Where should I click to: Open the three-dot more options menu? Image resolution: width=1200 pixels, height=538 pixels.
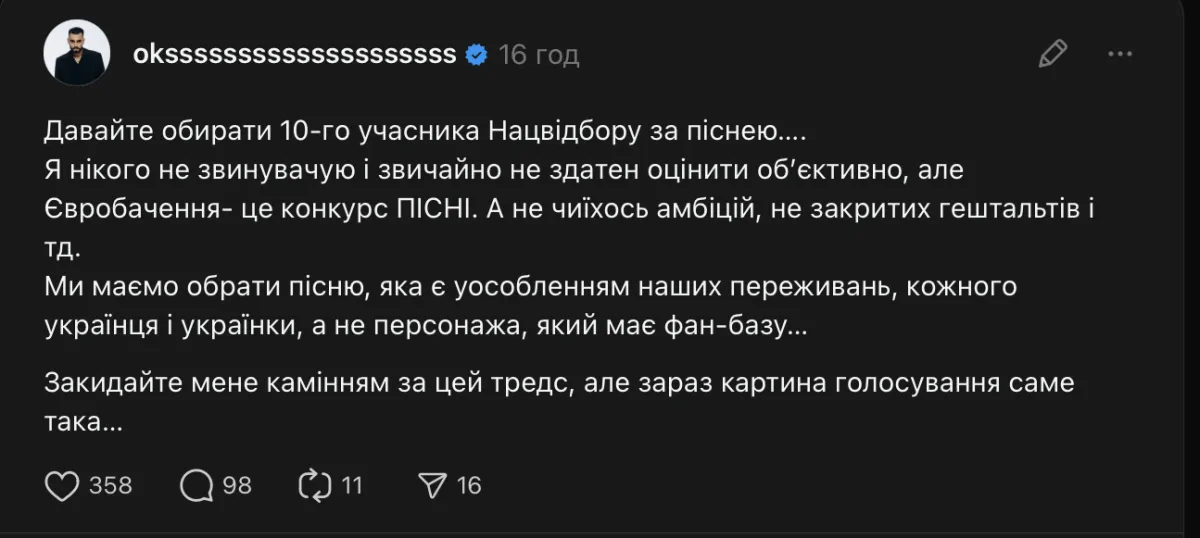pyautogui.click(x=1121, y=53)
